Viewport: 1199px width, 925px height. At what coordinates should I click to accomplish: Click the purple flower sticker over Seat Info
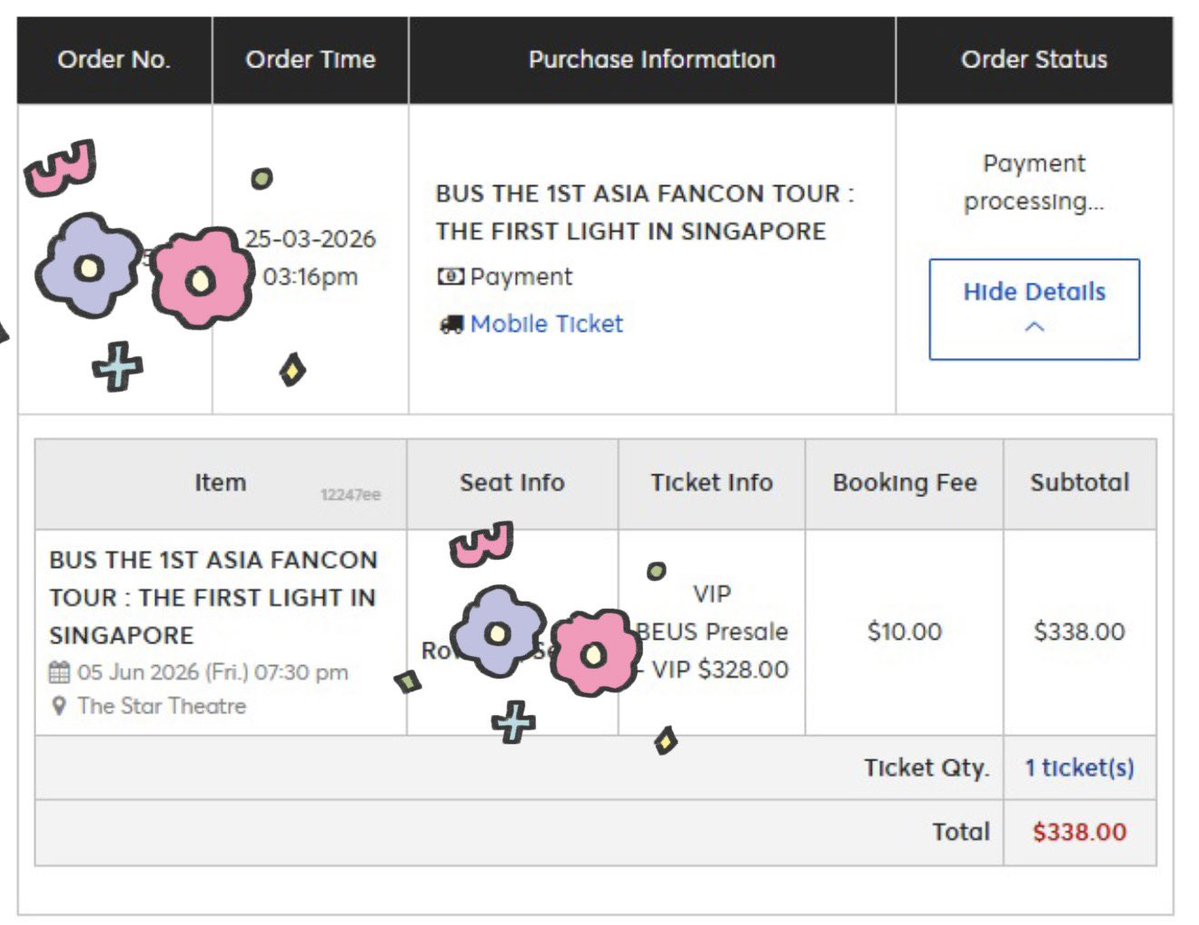point(497,632)
